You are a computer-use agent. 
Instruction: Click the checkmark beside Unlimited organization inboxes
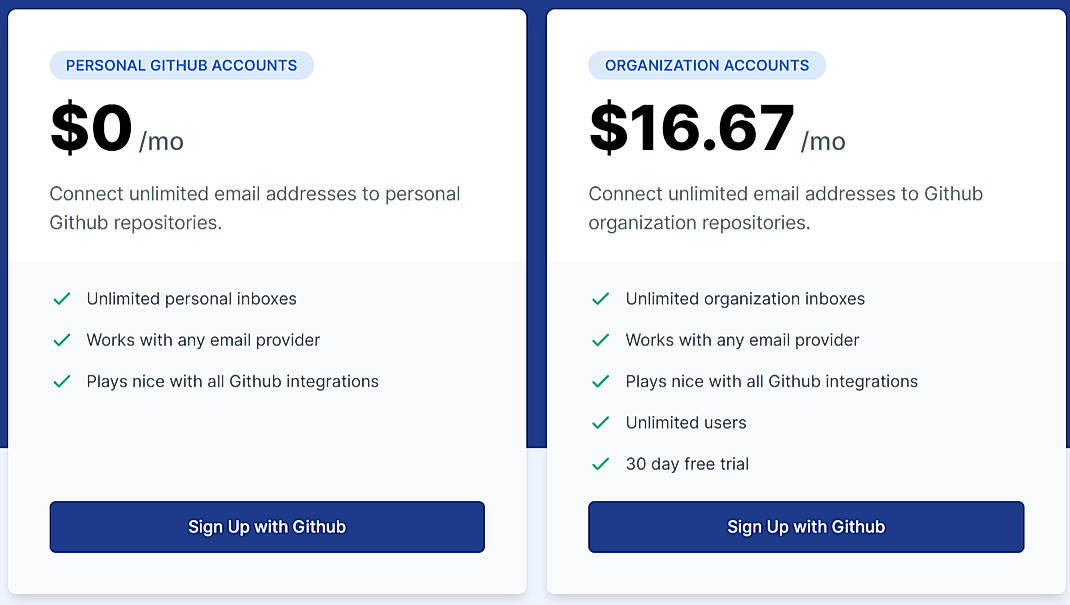(601, 298)
